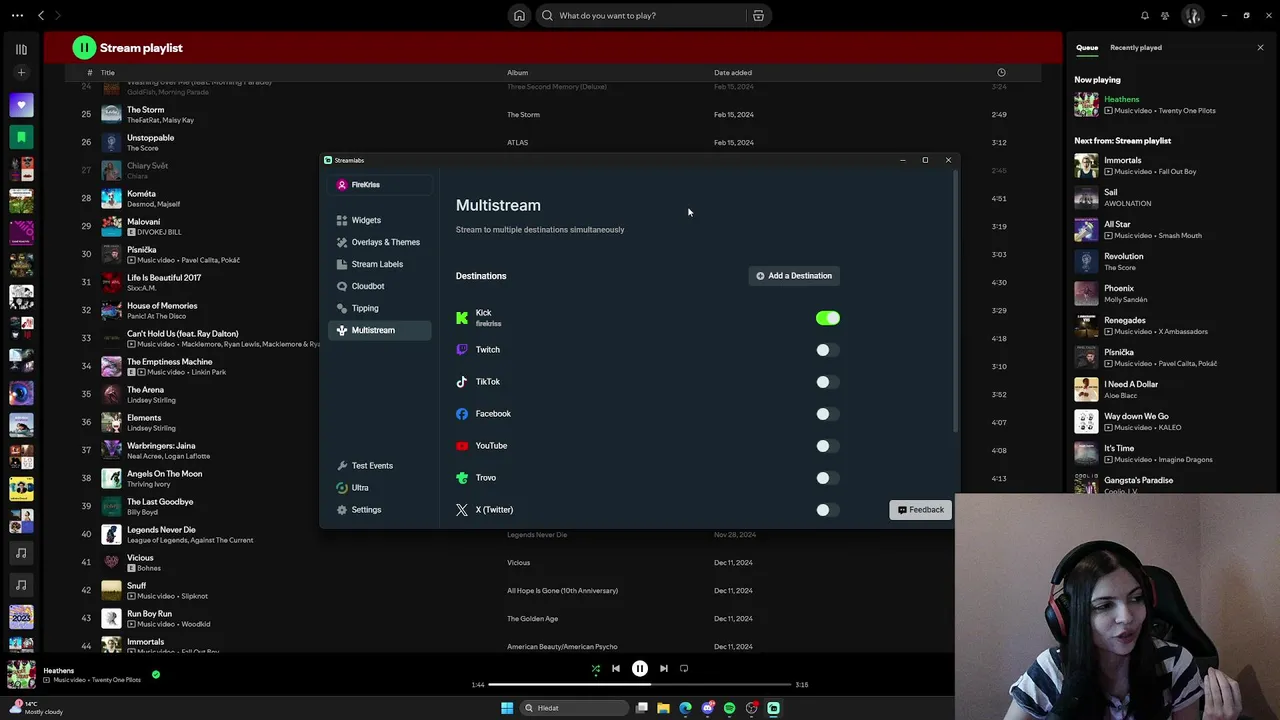This screenshot has height=720, width=1280.
Task: Click the Trovo logo icon
Action: pos(462,478)
